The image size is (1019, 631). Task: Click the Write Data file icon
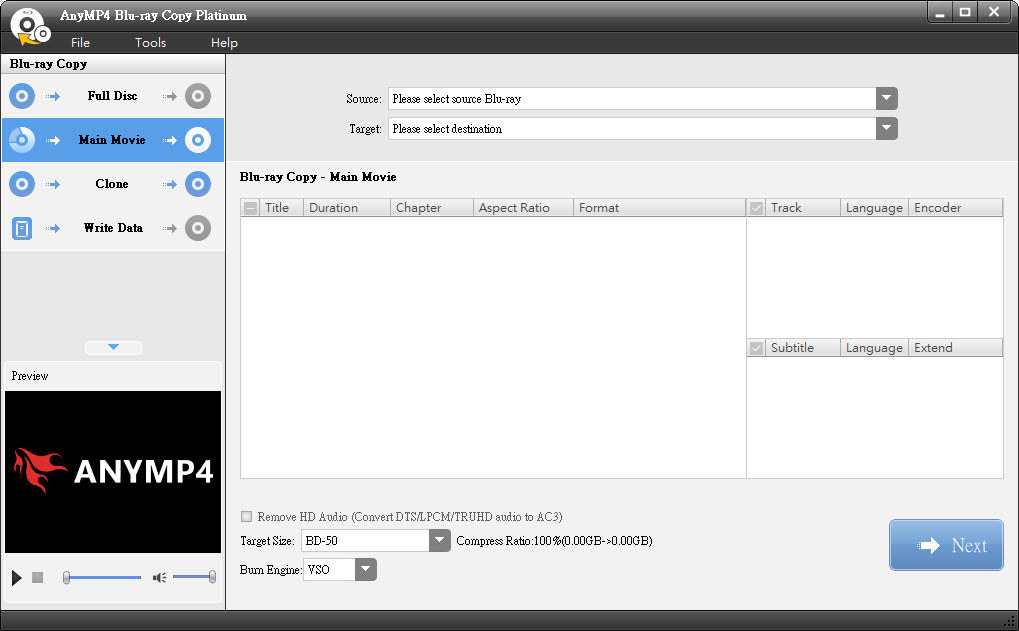[x=22, y=228]
